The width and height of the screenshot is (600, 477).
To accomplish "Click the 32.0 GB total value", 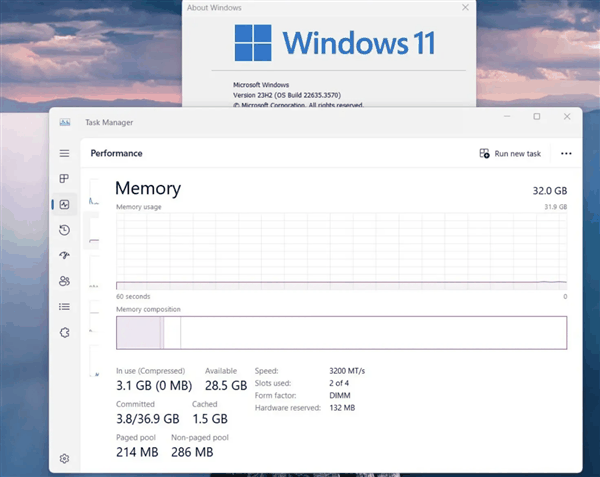I will [549, 190].
